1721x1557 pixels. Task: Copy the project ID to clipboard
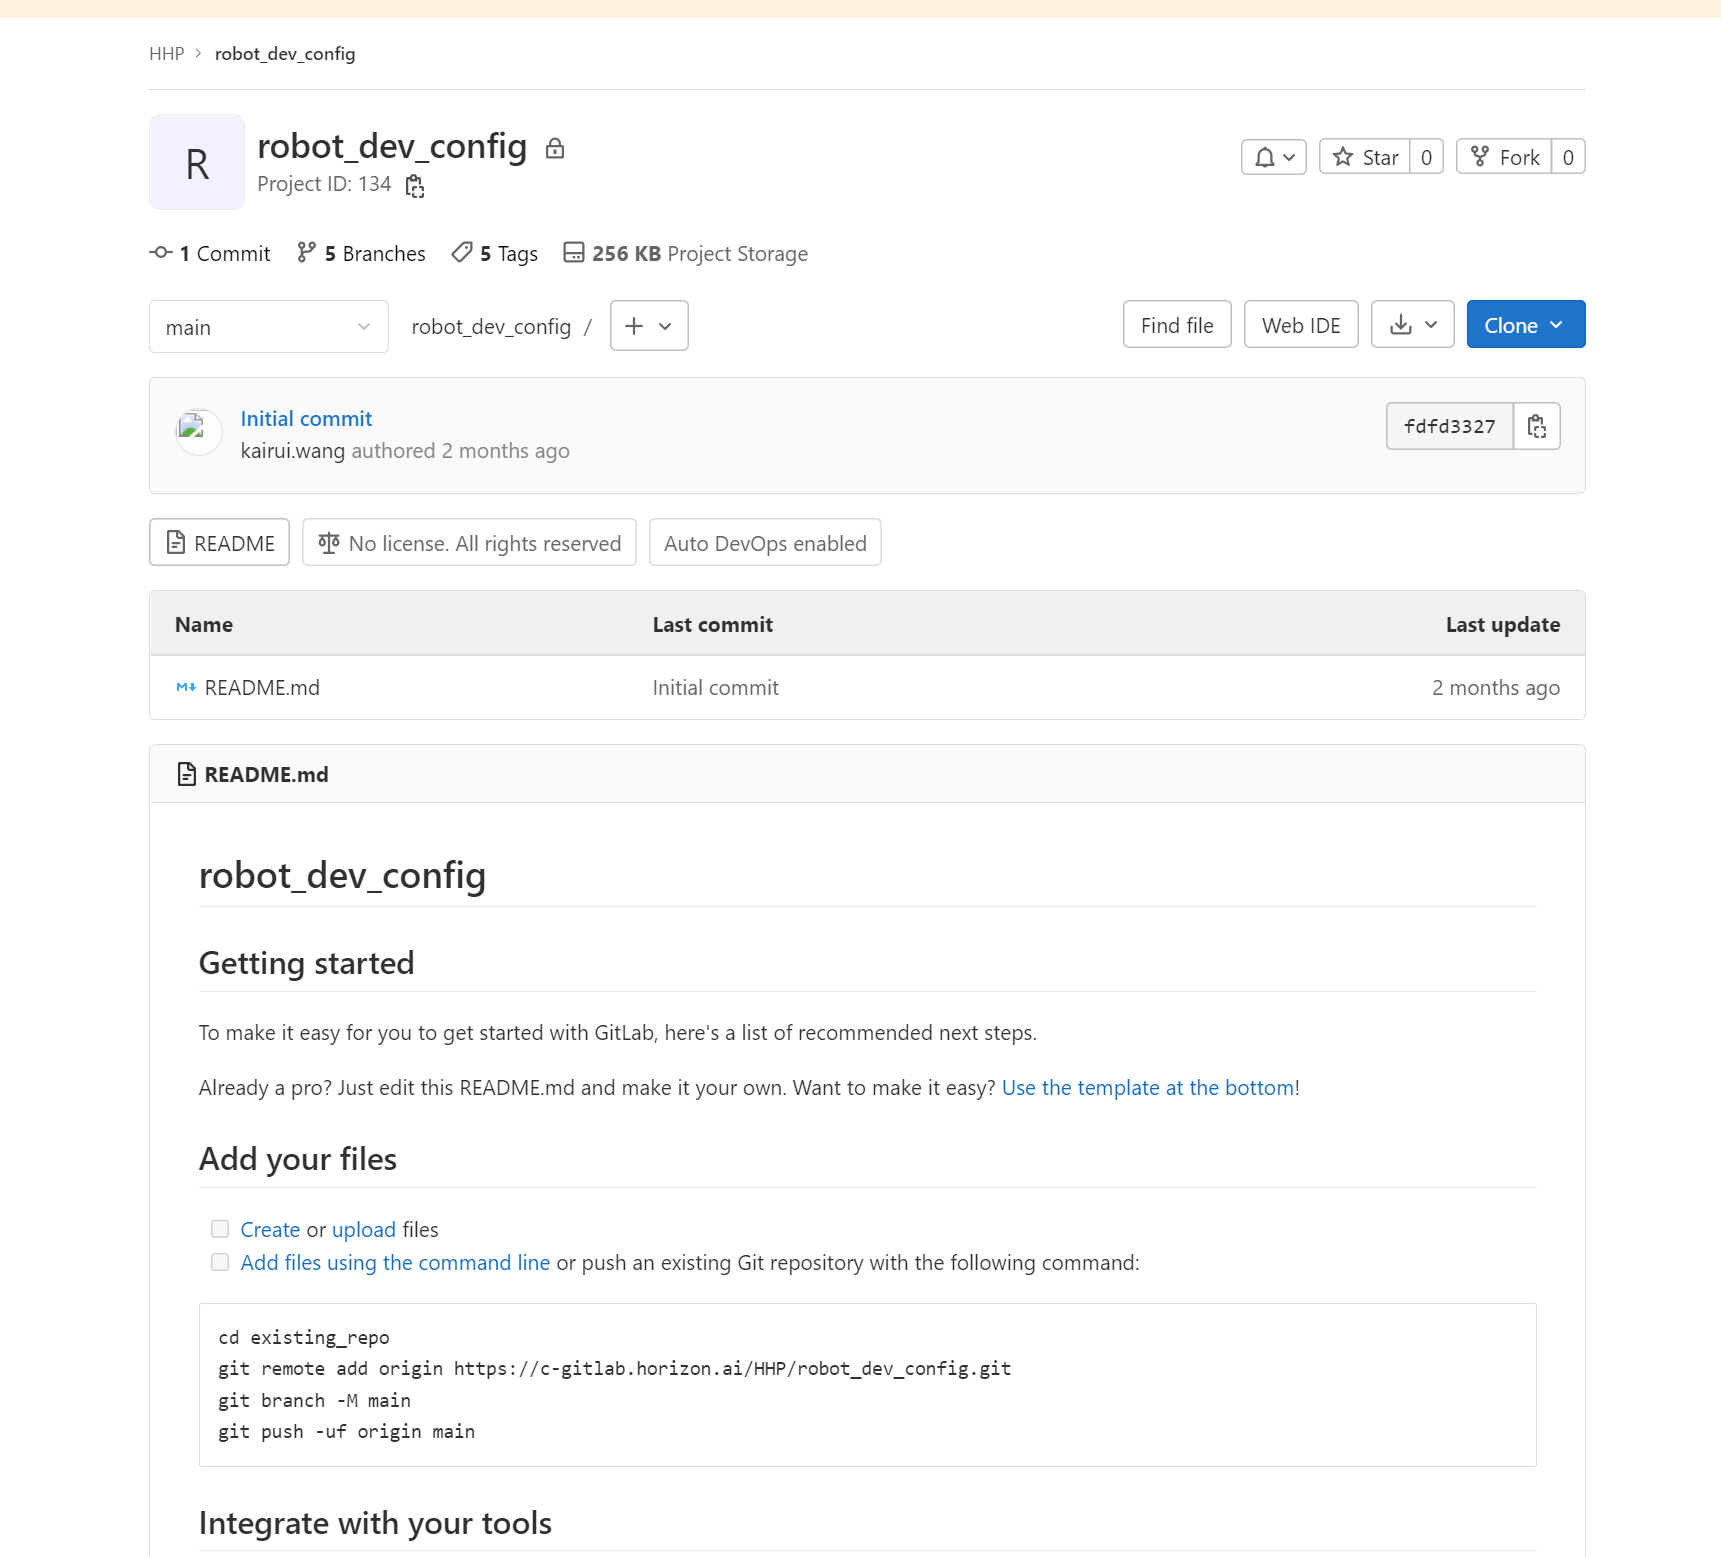tap(415, 186)
